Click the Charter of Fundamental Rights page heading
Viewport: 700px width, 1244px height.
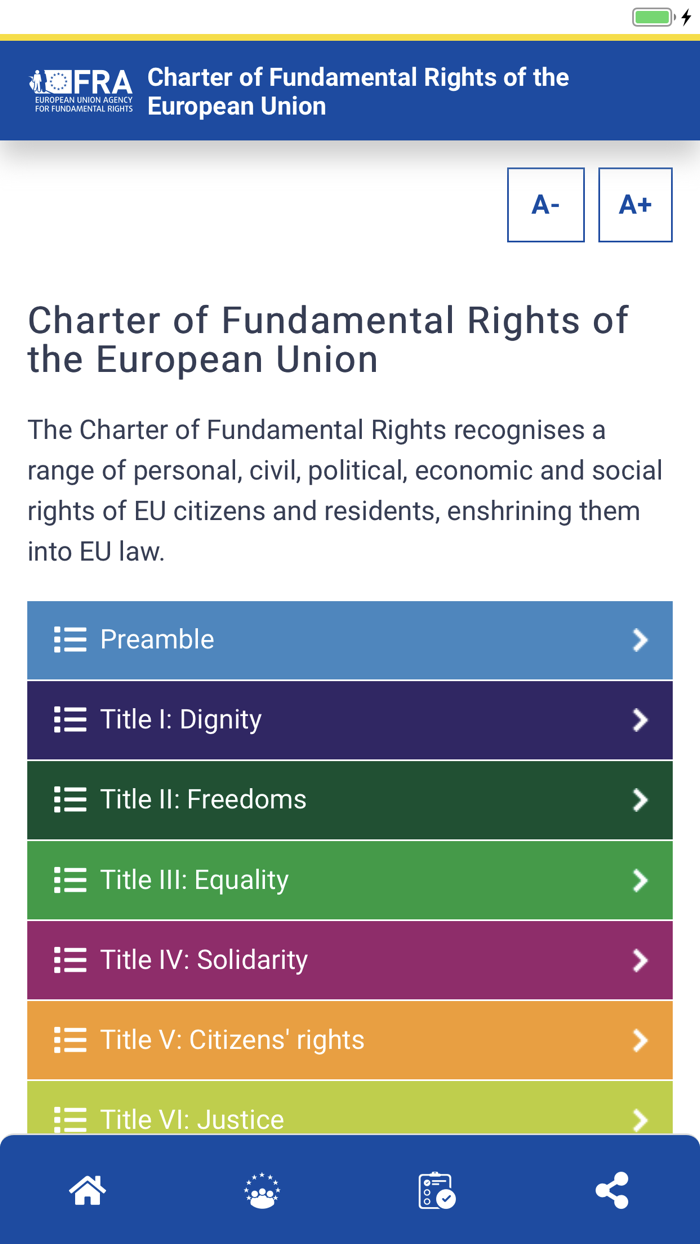pyautogui.click(x=328, y=339)
